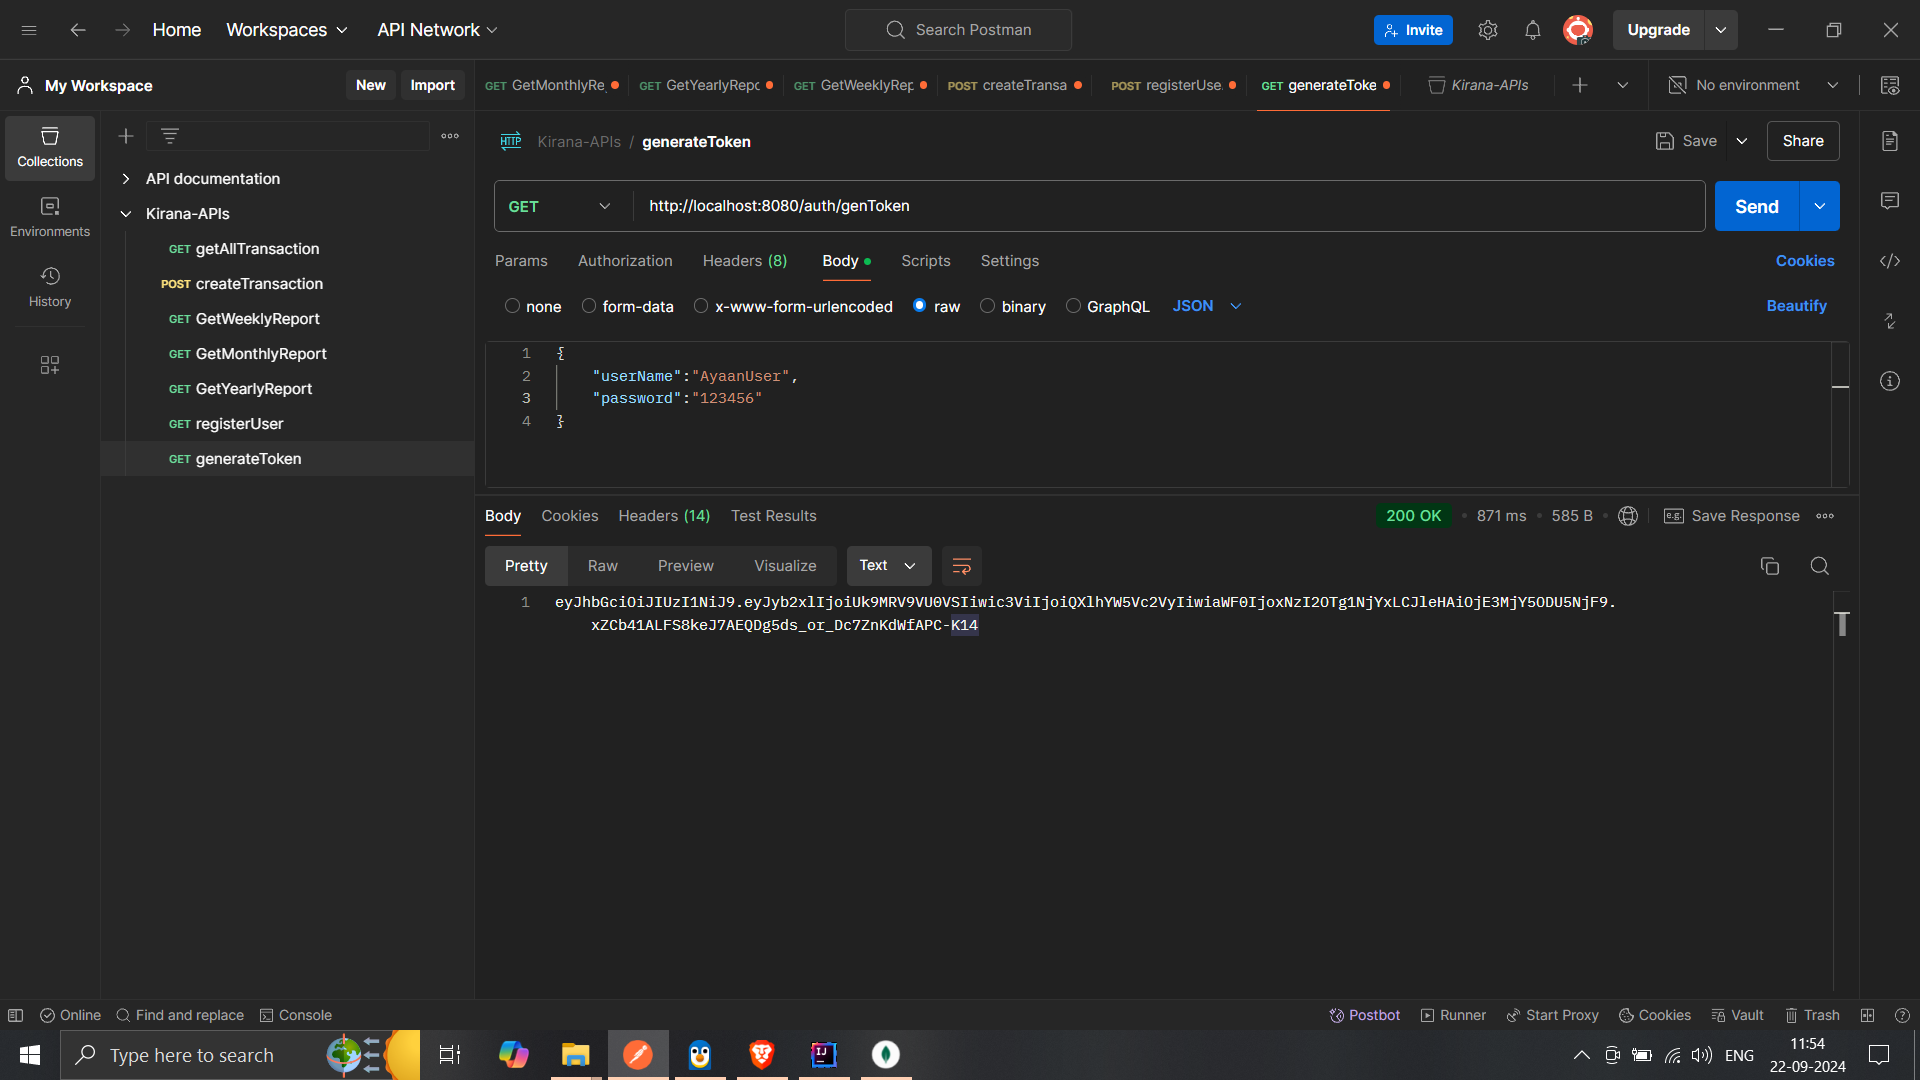
Task: Select the raw body radio
Action: click(x=920, y=306)
